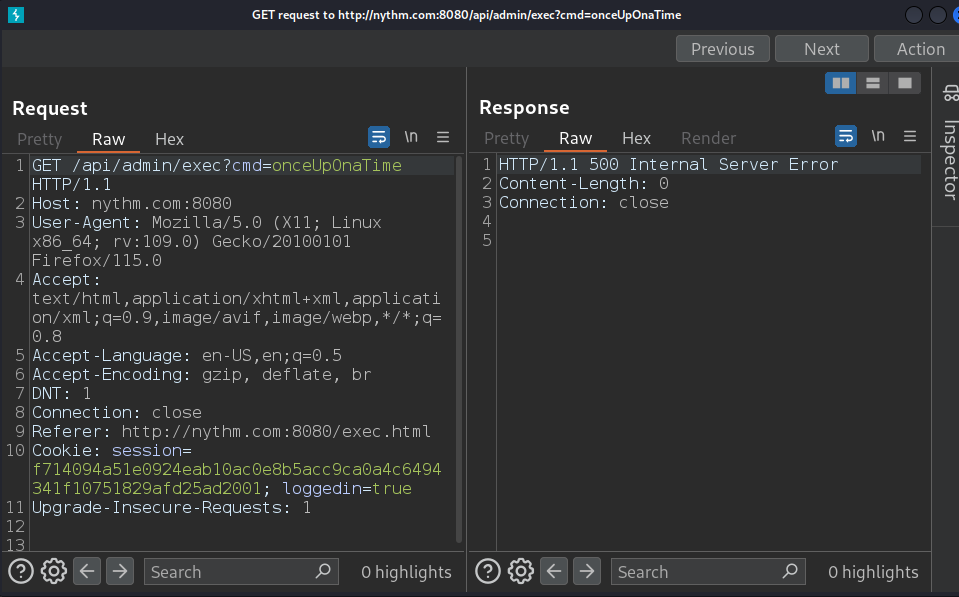Toggle word wrap in Request panel

coord(379,137)
